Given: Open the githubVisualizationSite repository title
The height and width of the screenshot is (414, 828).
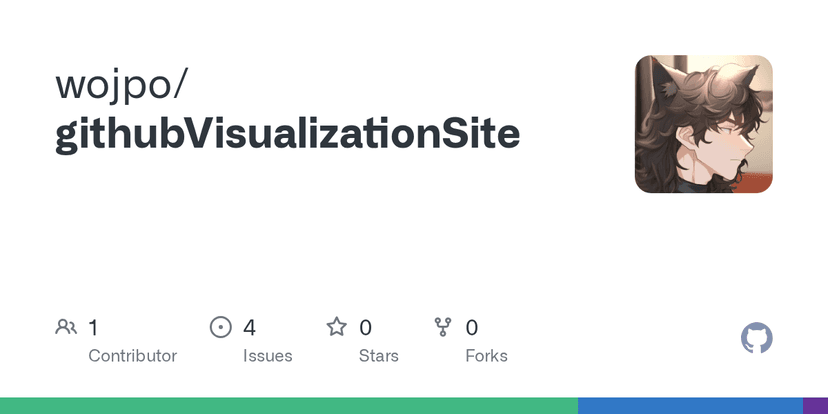Looking at the screenshot, I should (288, 134).
